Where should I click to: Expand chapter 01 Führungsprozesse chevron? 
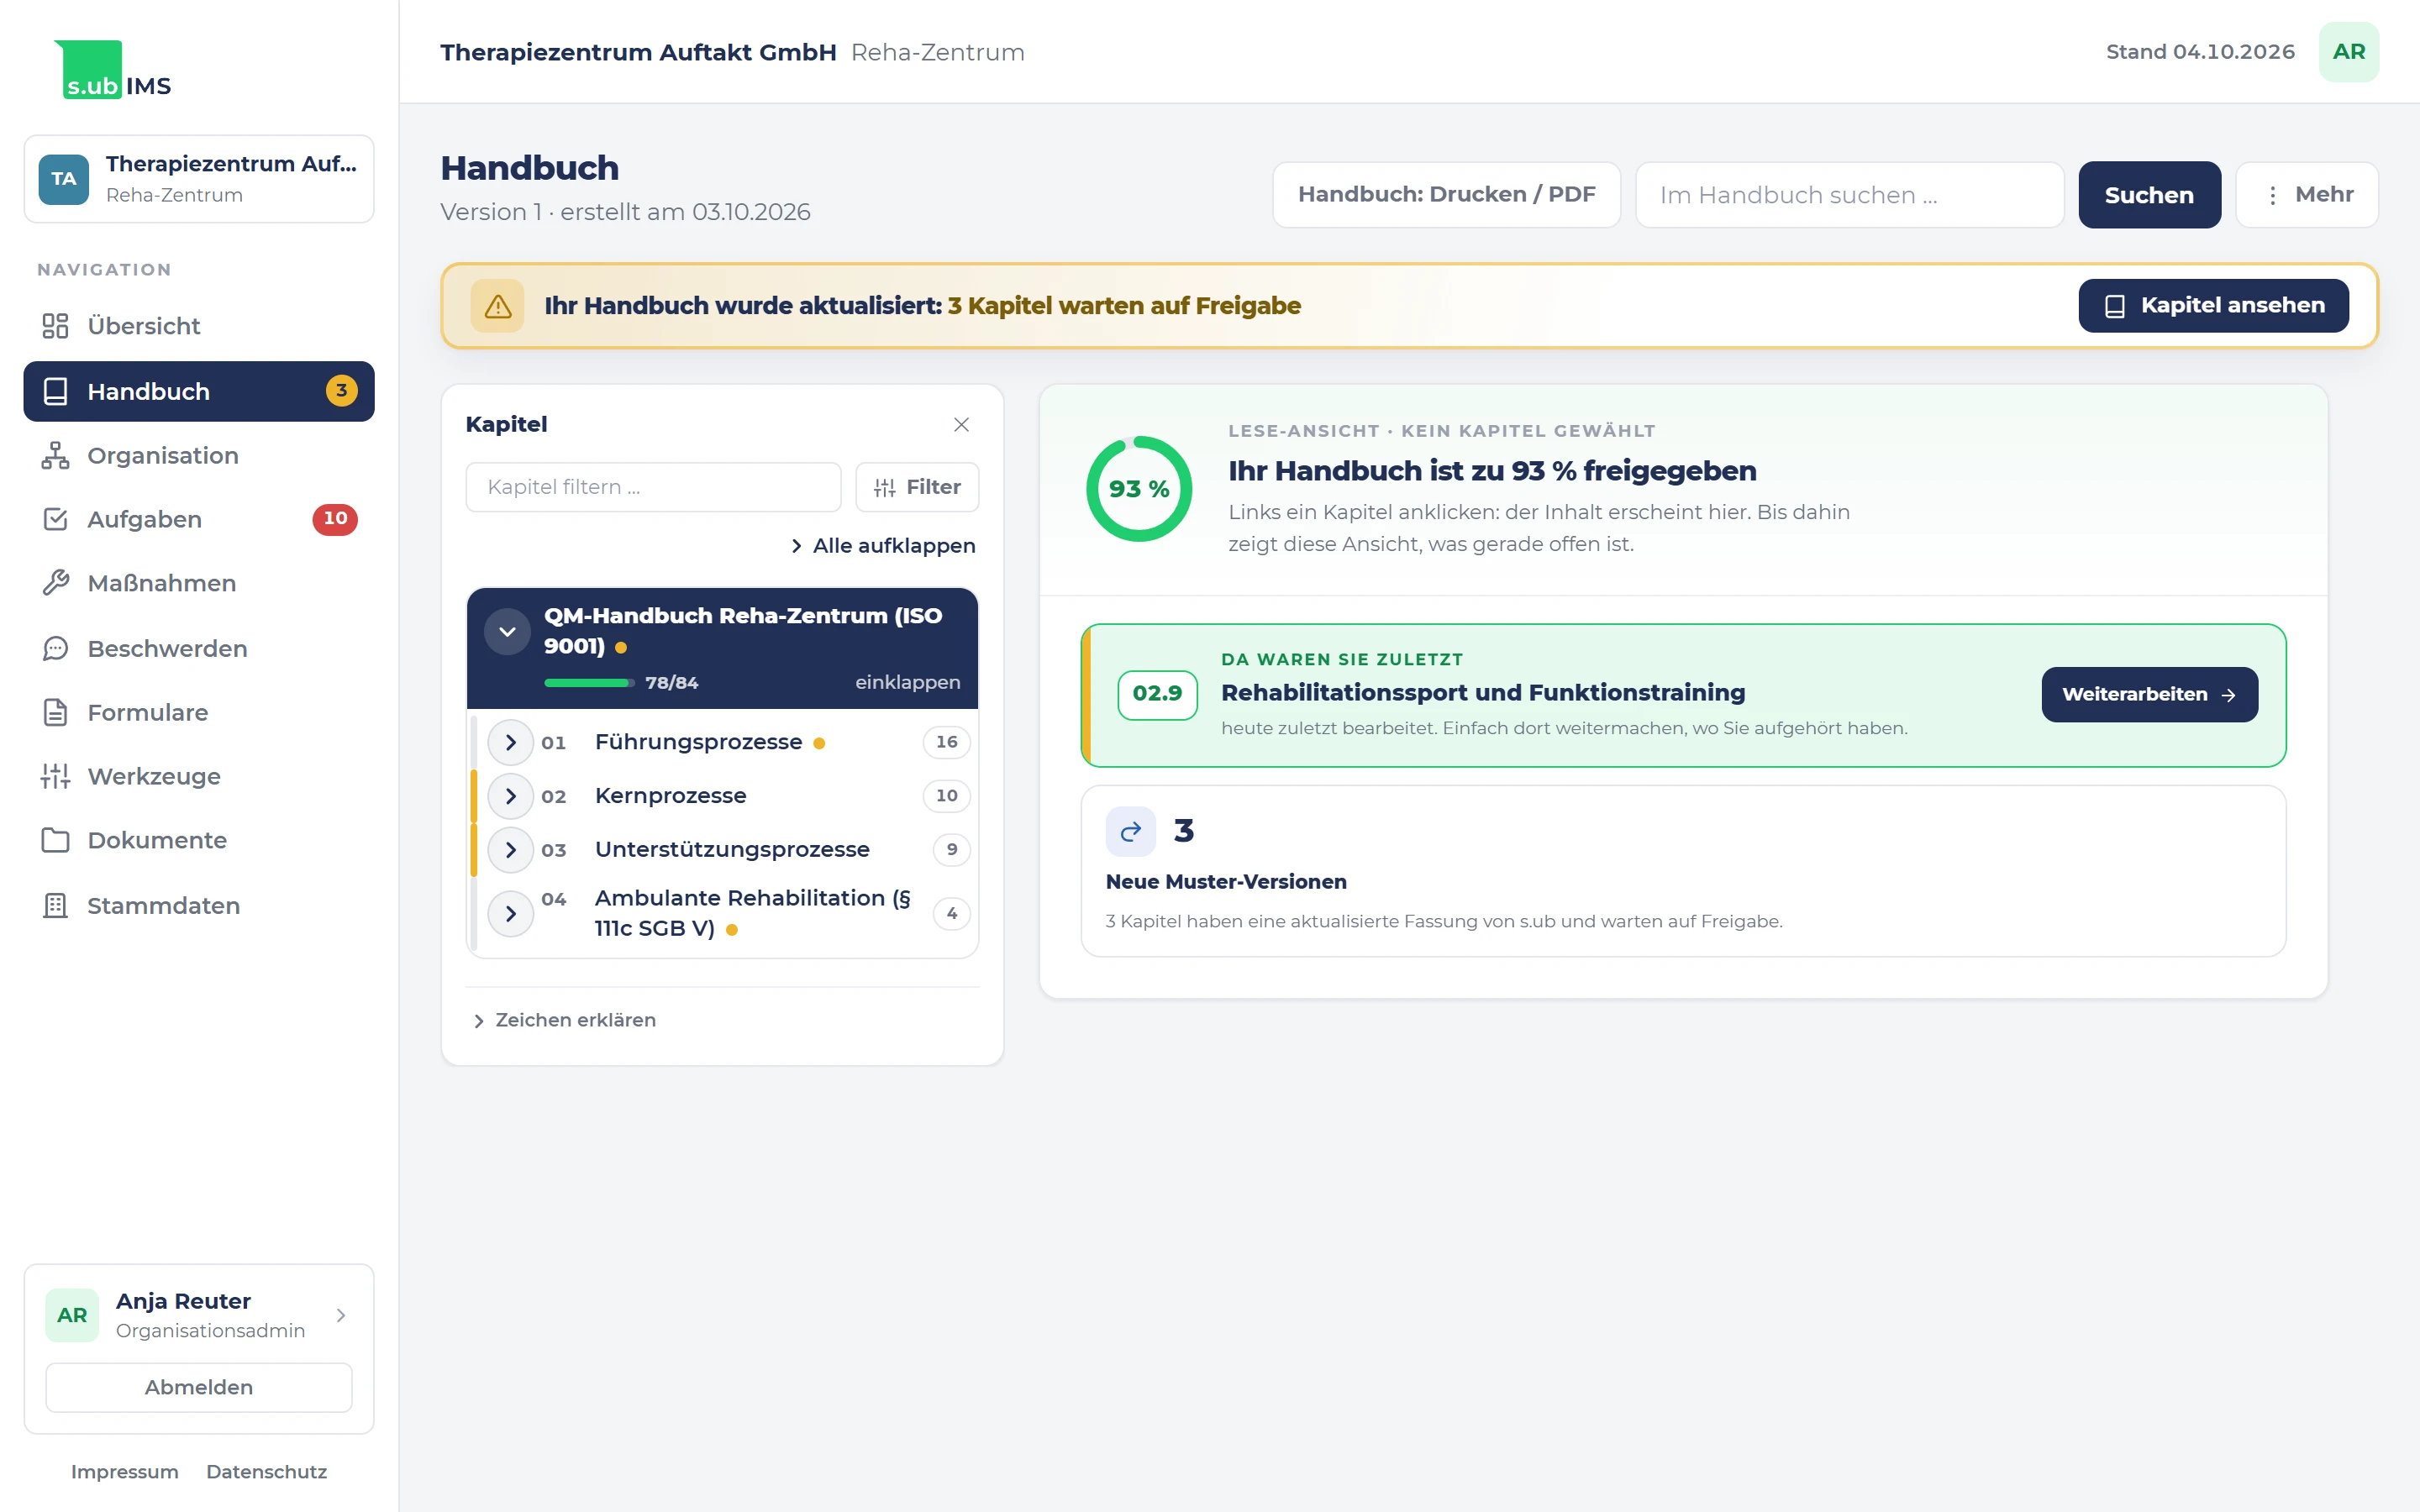[x=510, y=742]
